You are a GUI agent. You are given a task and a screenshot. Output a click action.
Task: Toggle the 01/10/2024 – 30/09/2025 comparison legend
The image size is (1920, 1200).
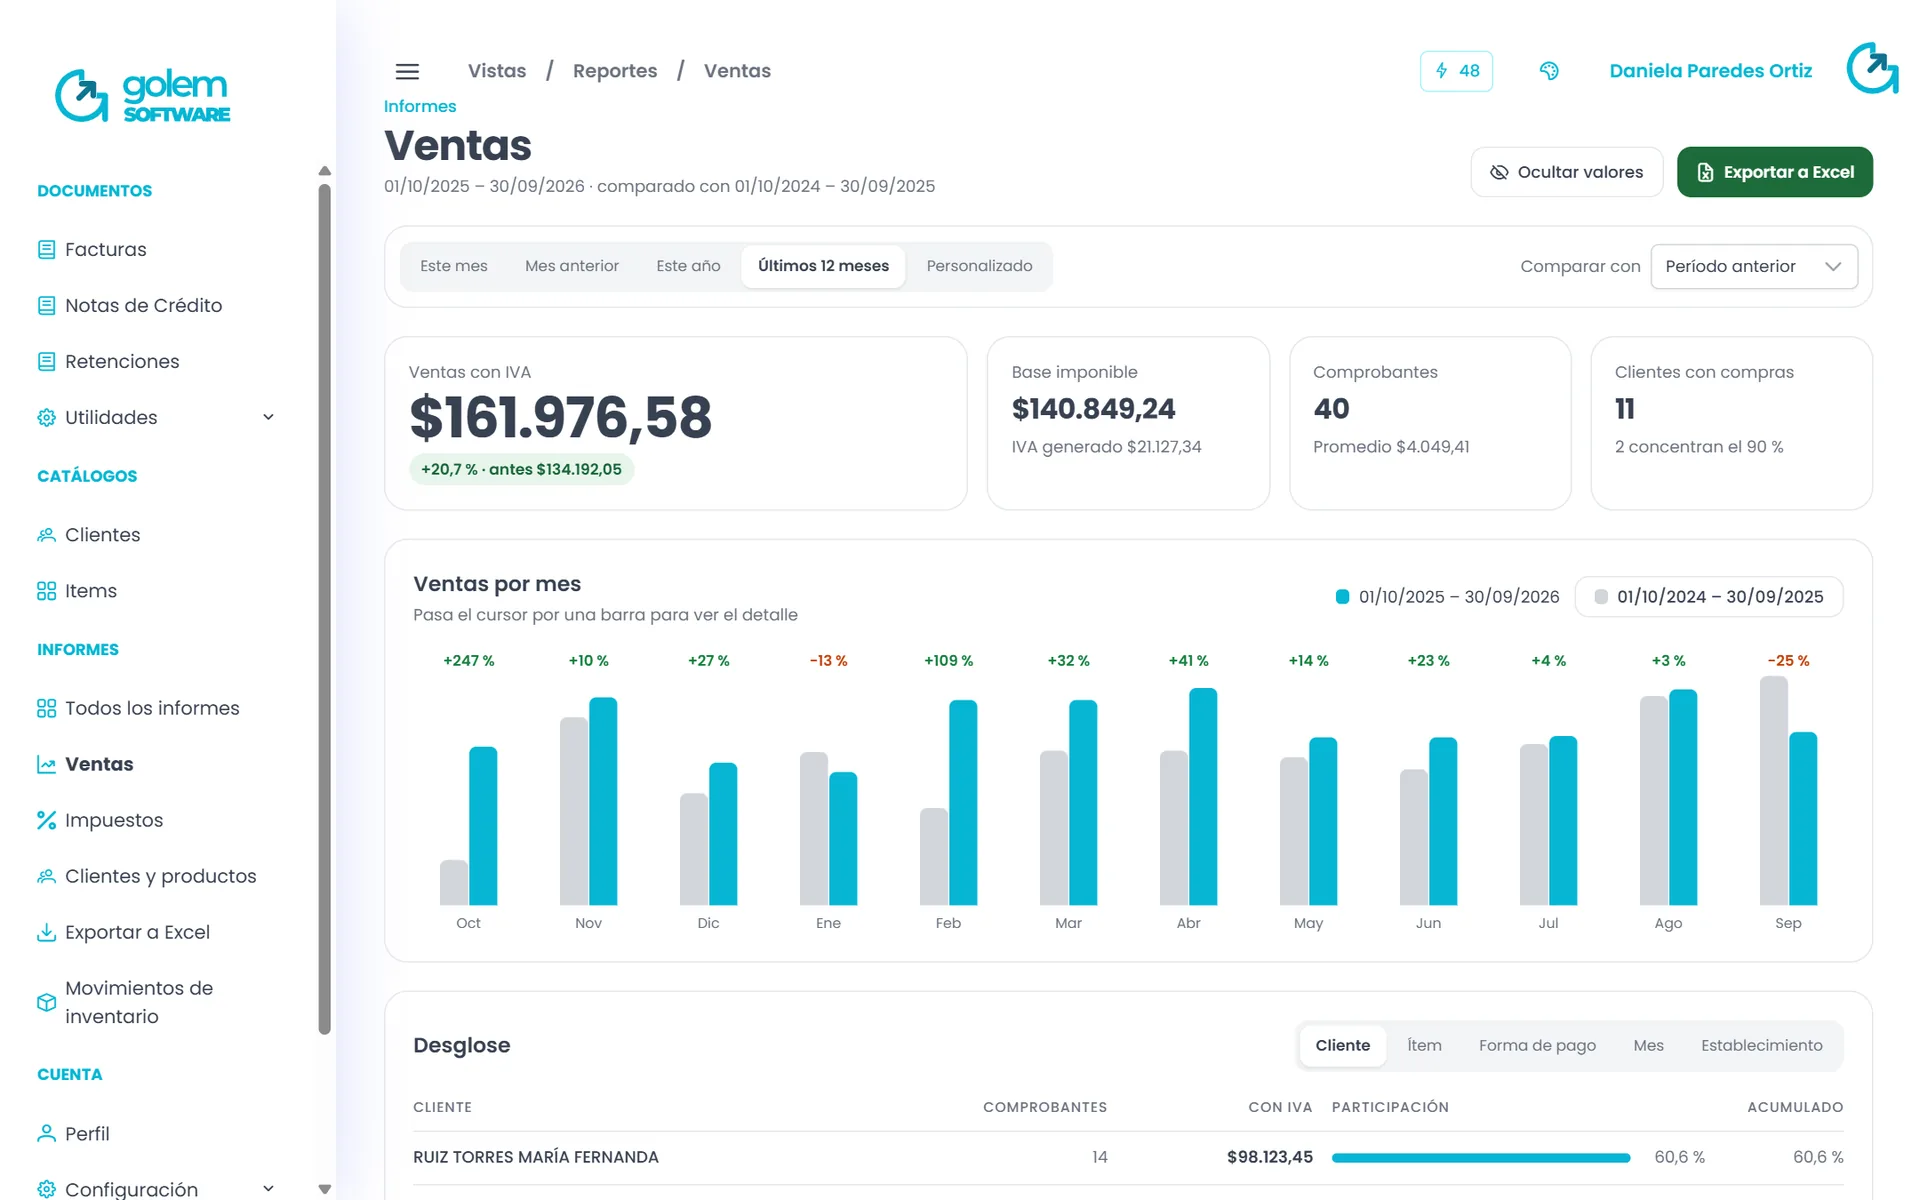coord(1708,597)
